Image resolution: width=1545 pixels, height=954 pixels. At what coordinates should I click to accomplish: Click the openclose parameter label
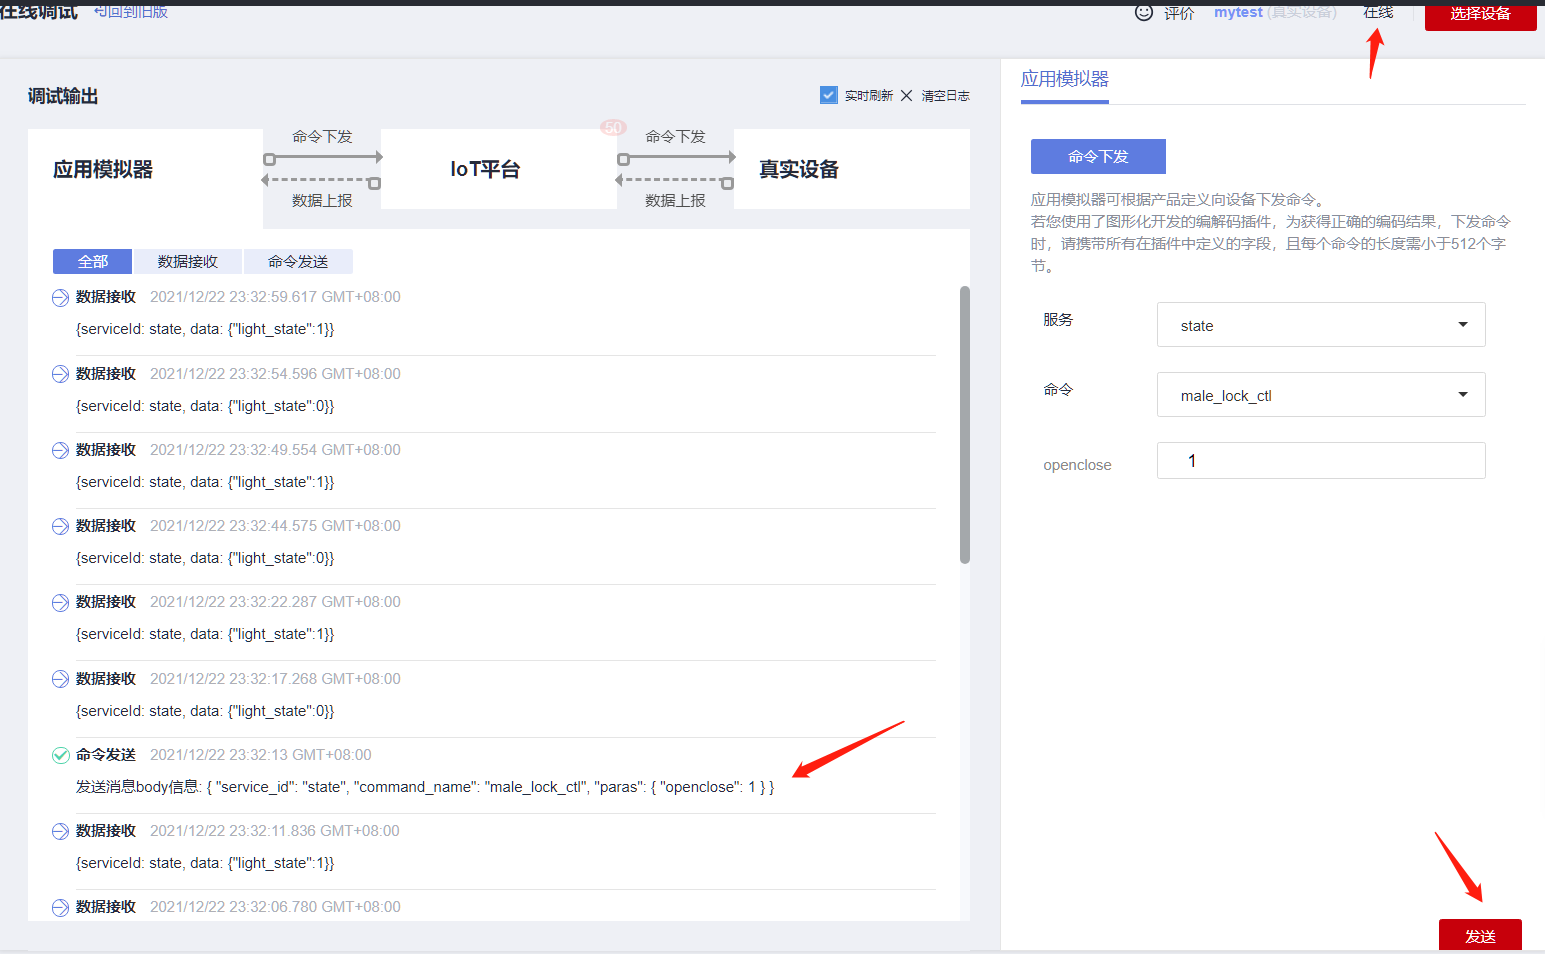click(x=1077, y=465)
